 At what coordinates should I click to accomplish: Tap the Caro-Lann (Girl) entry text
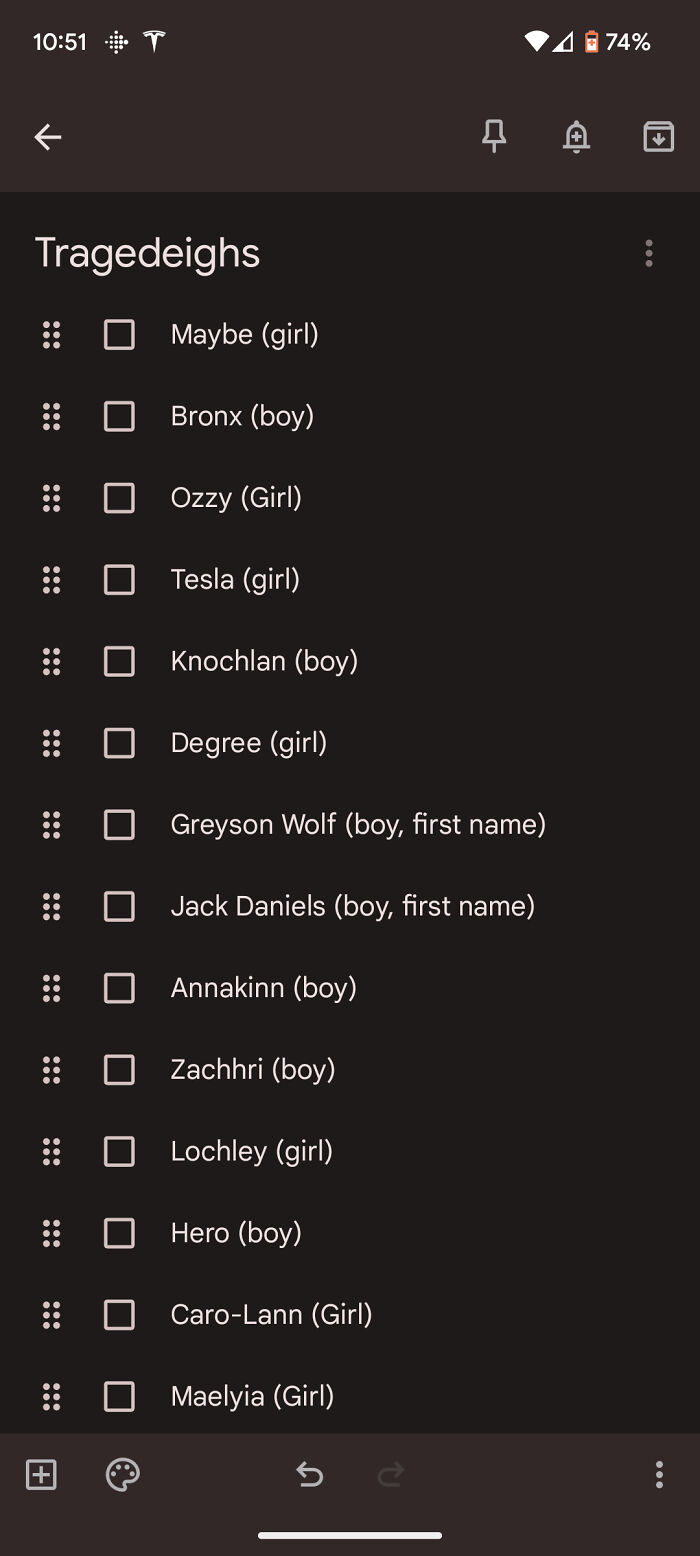[271, 1315]
